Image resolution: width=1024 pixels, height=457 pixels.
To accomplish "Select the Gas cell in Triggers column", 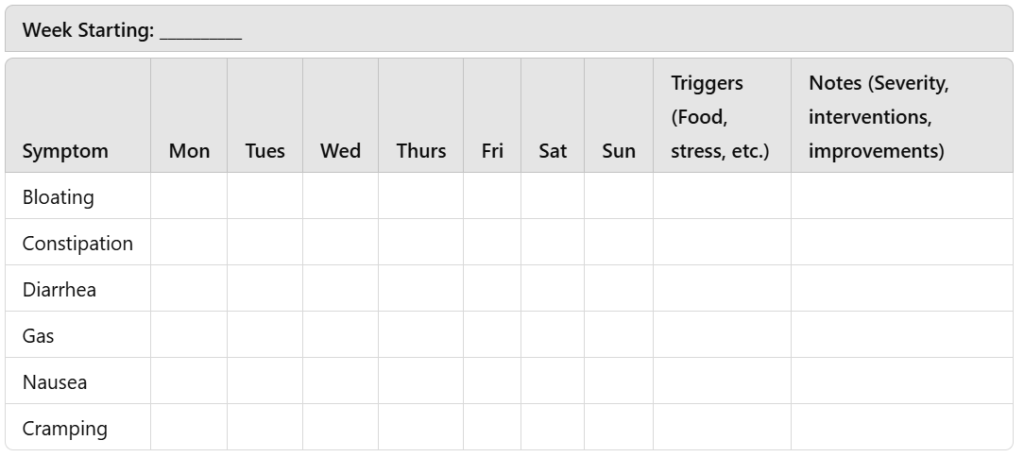I will click(x=721, y=335).
